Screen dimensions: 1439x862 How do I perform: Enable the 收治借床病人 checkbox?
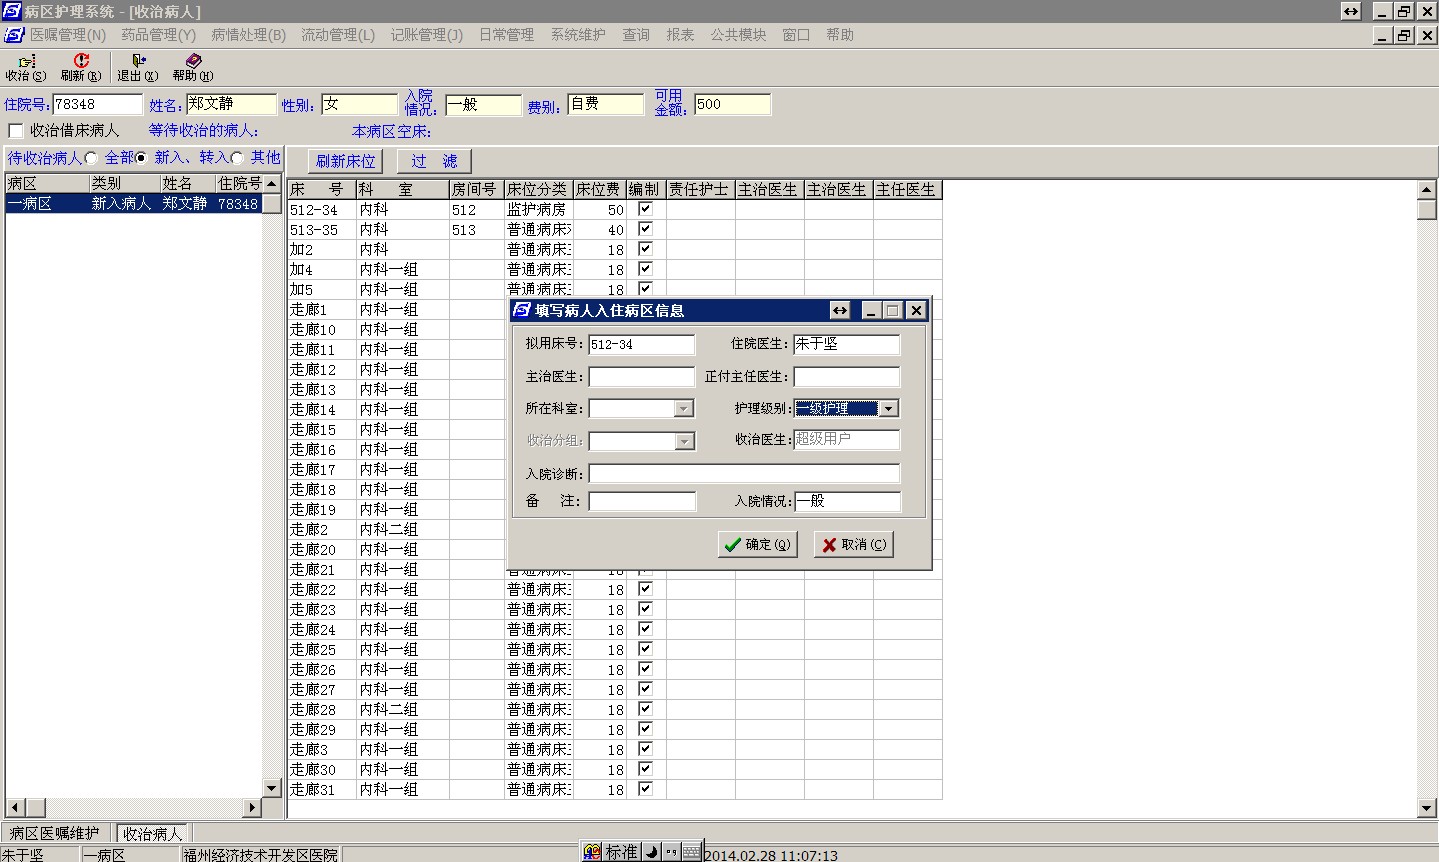pyautogui.click(x=16, y=131)
